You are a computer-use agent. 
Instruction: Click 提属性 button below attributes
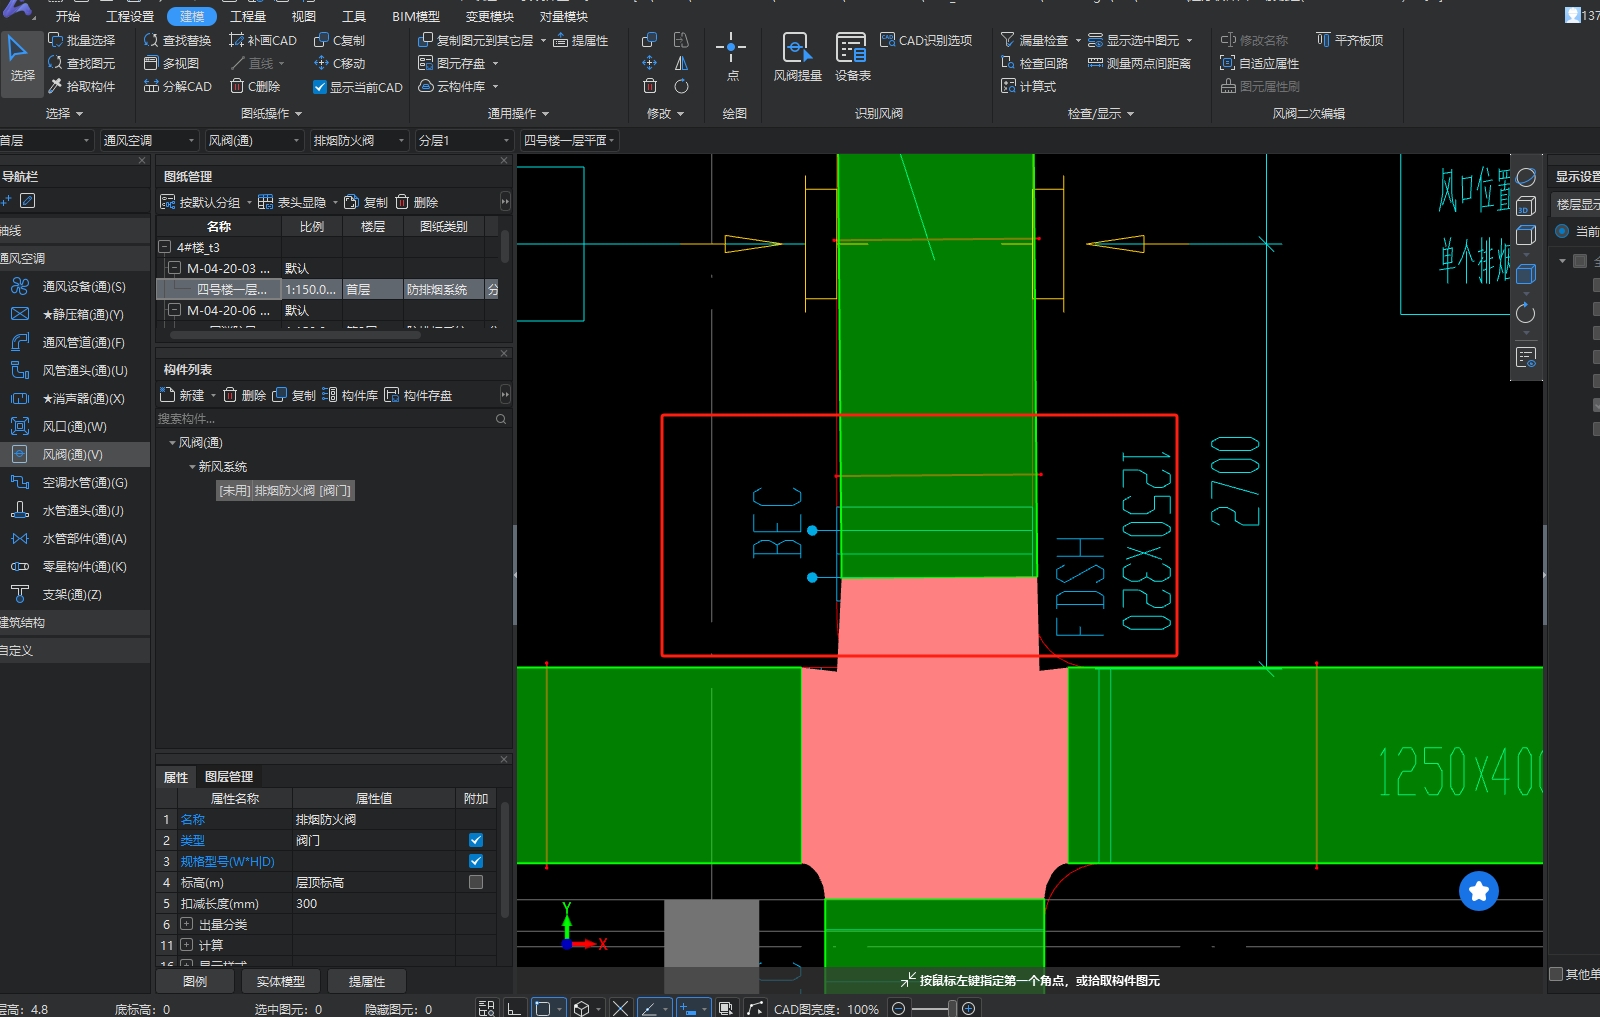tap(367, 981)
